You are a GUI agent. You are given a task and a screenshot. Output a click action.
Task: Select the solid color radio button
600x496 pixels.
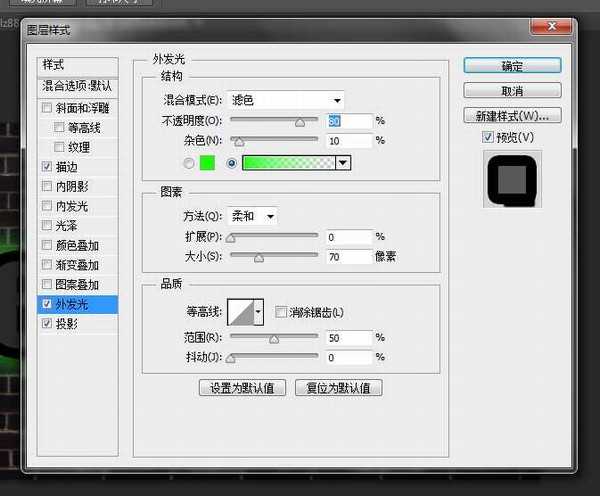190,163
